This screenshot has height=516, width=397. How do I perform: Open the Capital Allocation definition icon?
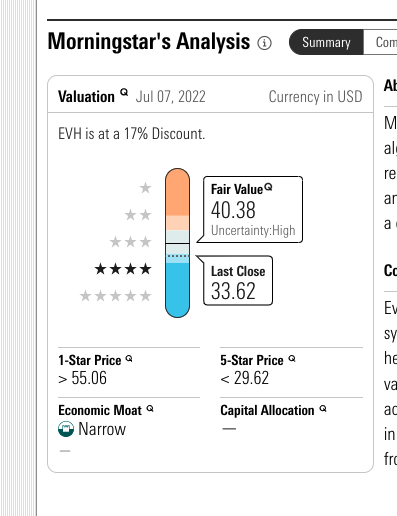[323, 408]
